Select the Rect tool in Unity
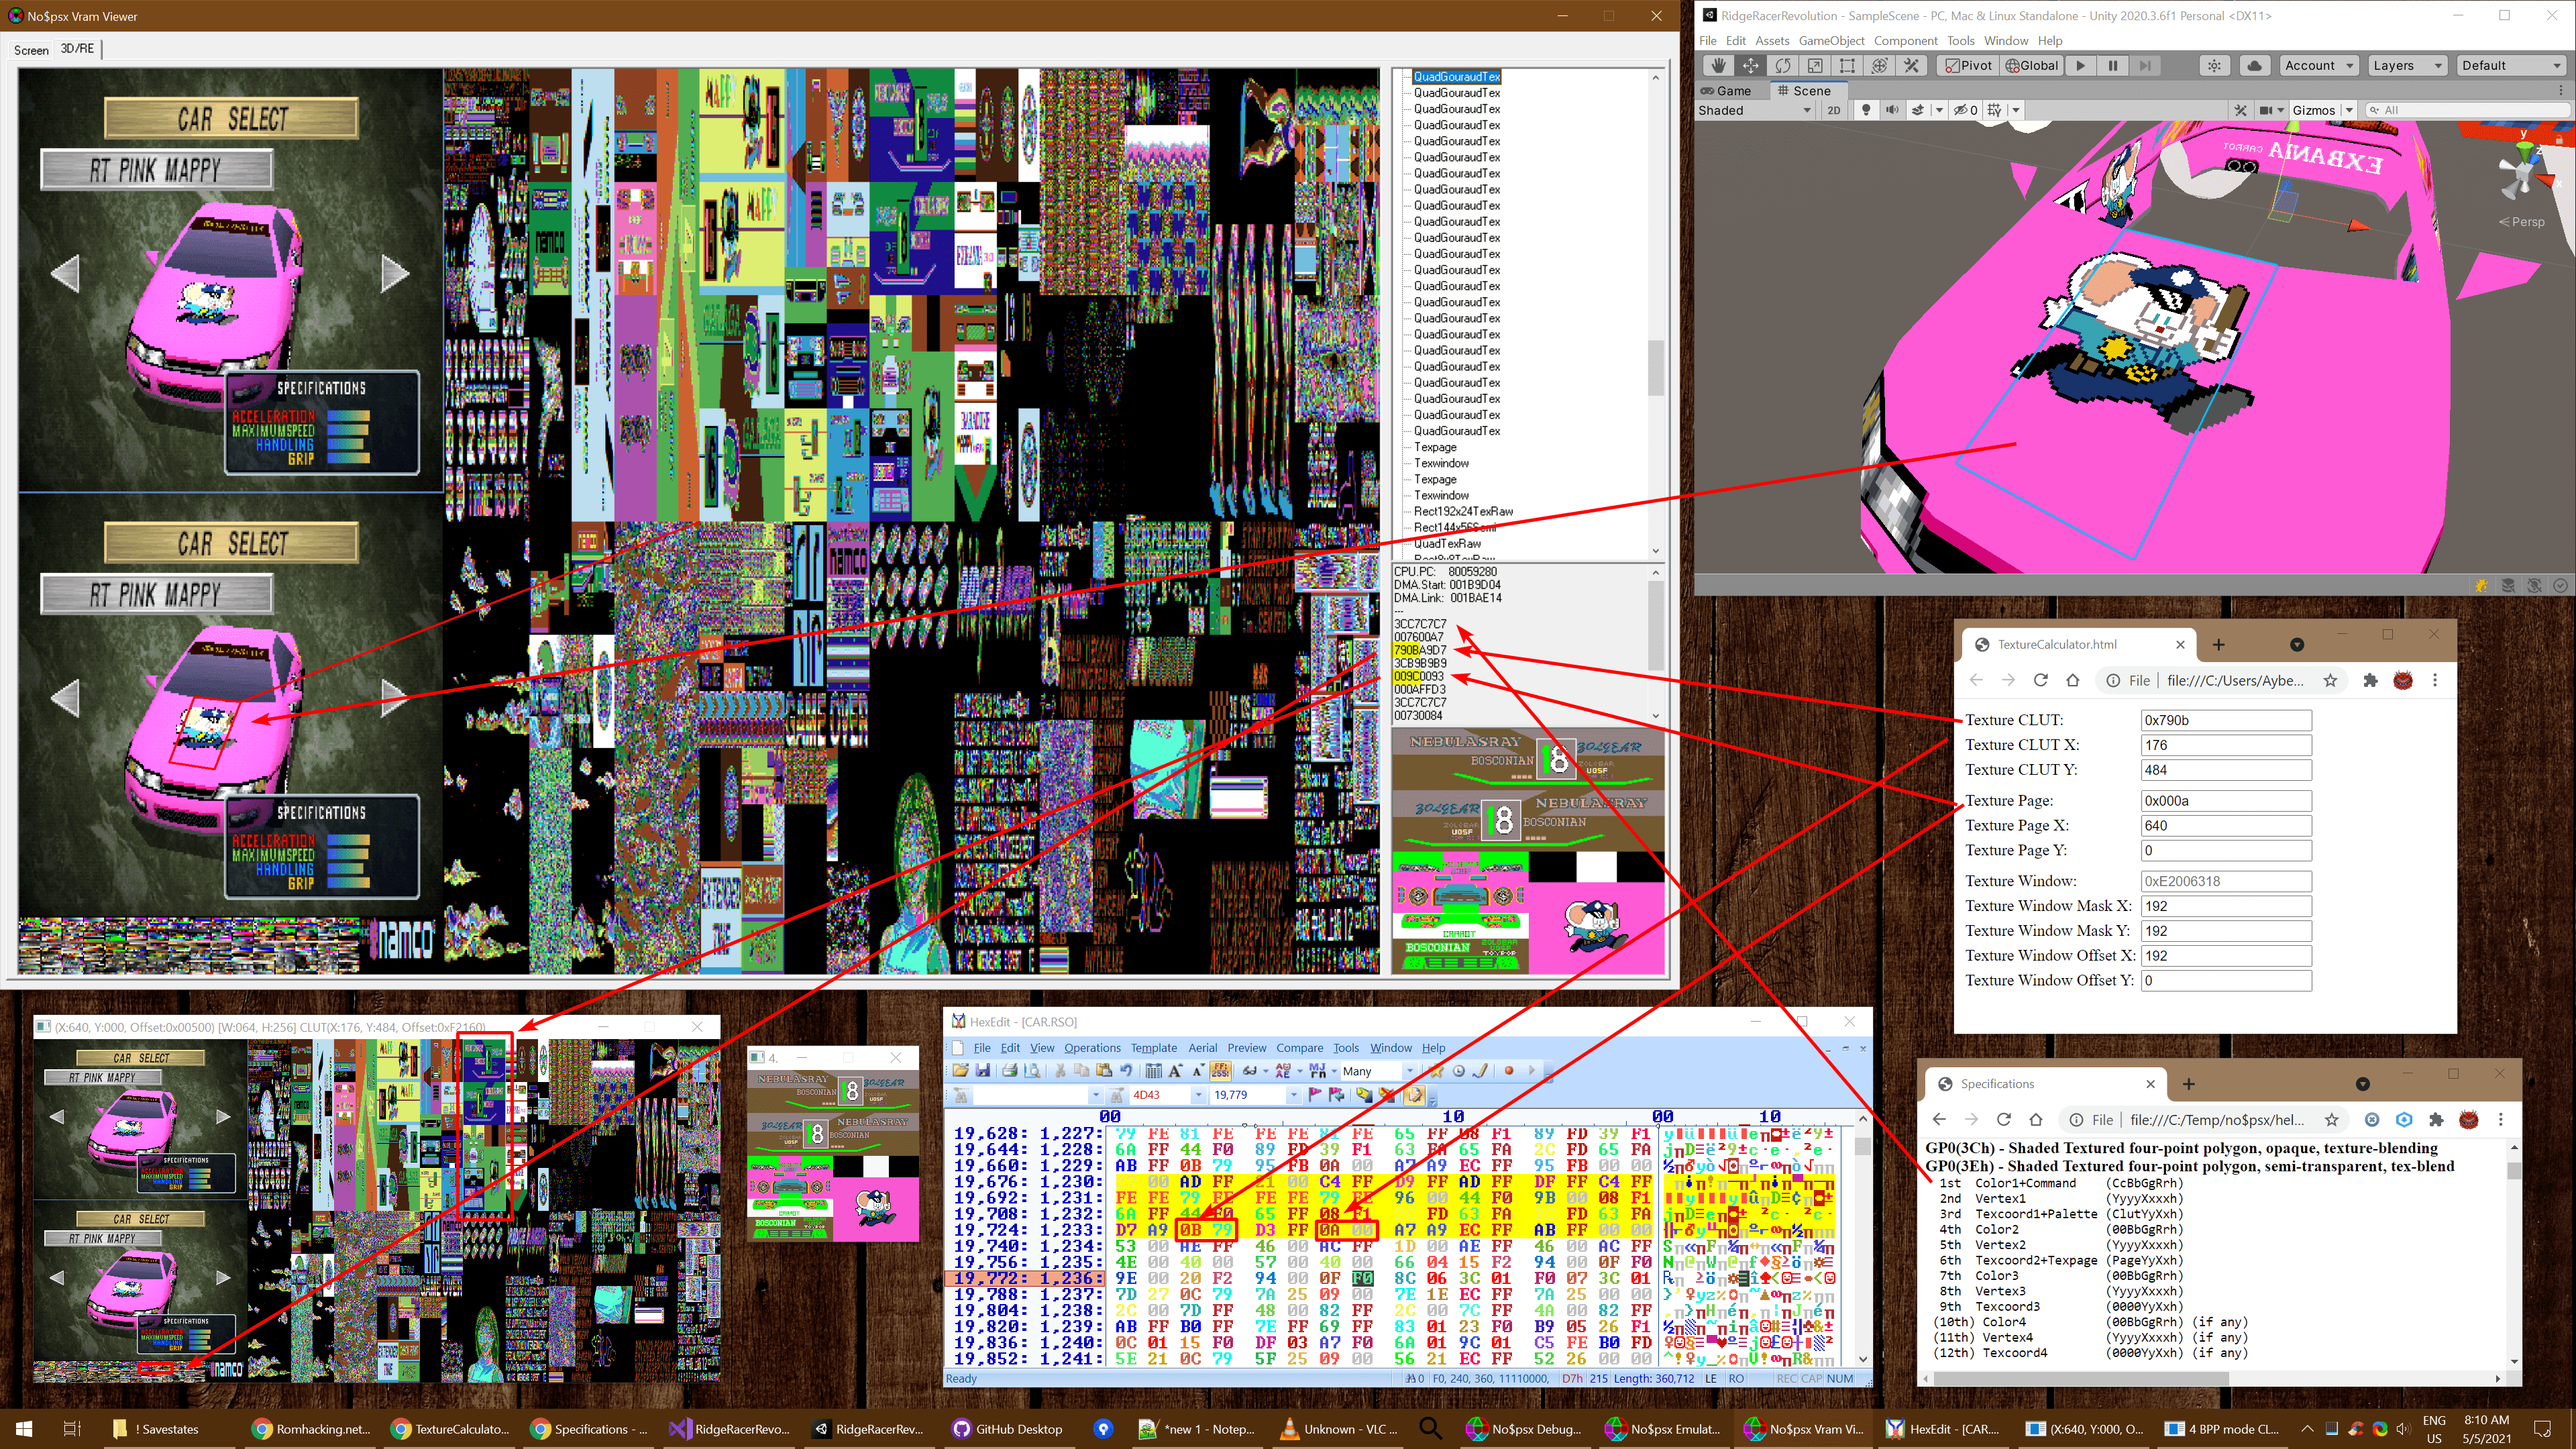Image resolution: width=2576 pixels, height=1449 pixels. coord(1847,66)
